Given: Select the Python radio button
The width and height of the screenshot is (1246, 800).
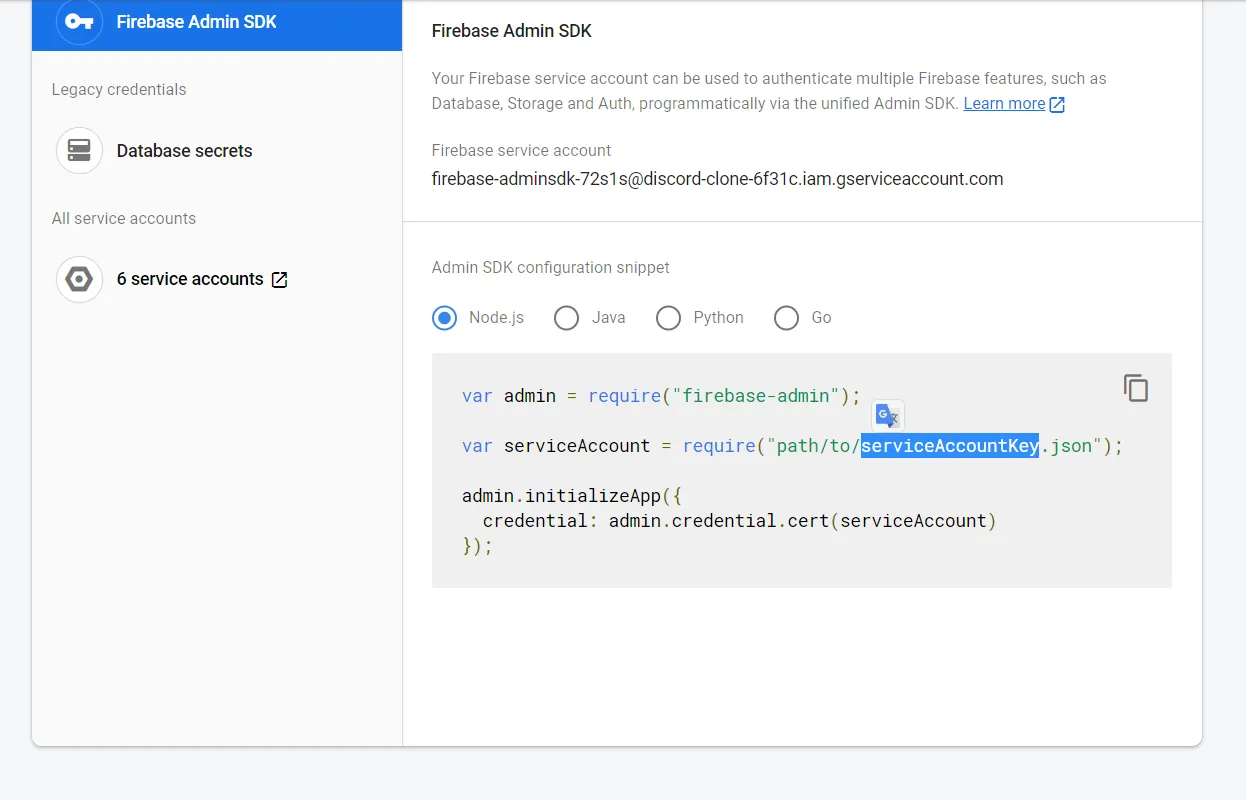Looking at the screenshot, I should (x=668, y=318).
